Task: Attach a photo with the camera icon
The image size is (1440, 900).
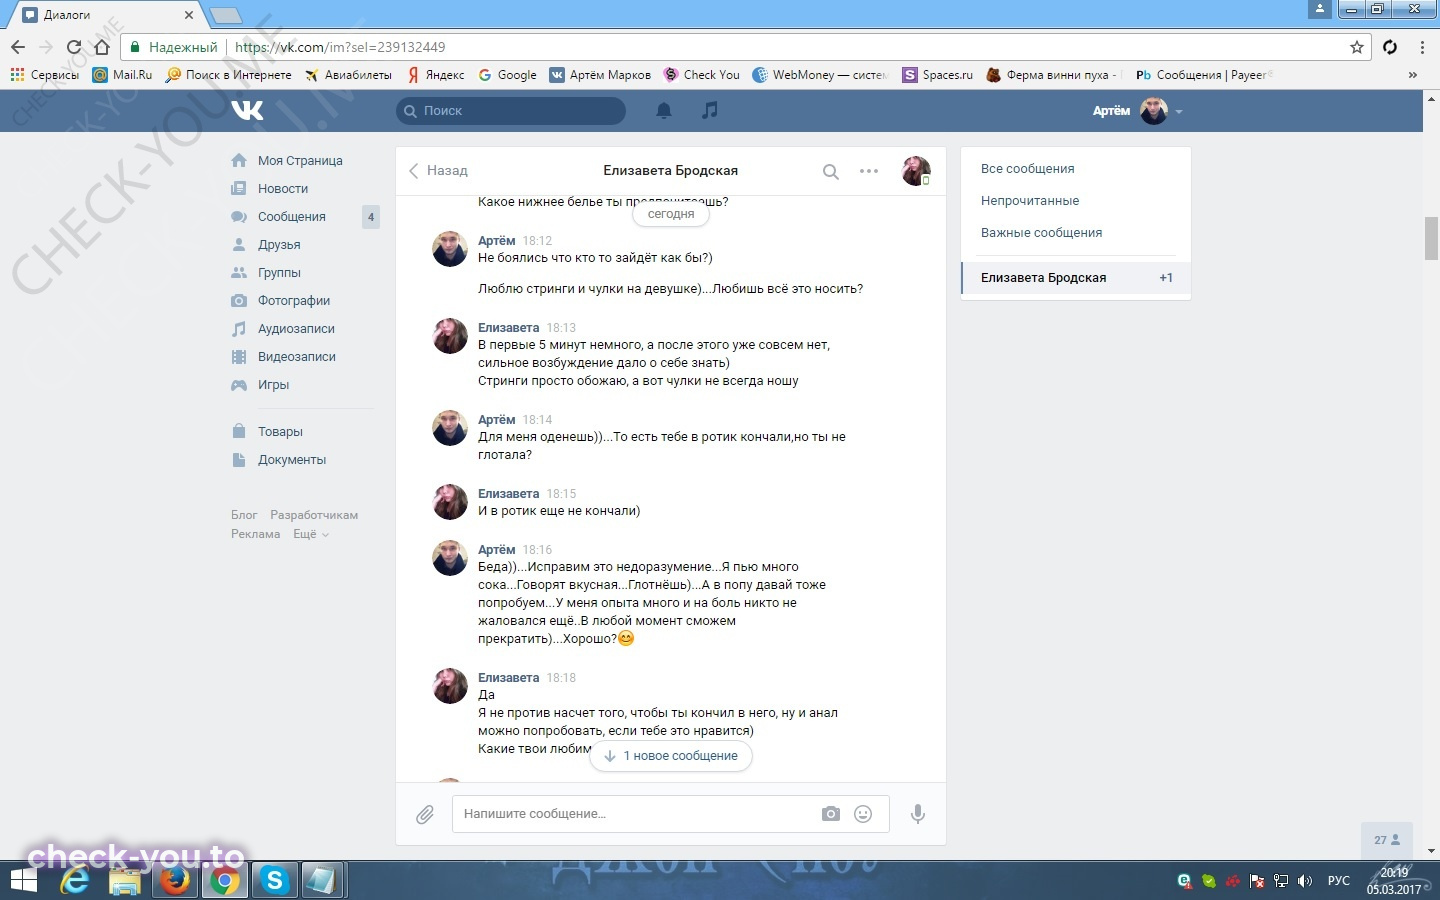Action: [831, 814]
